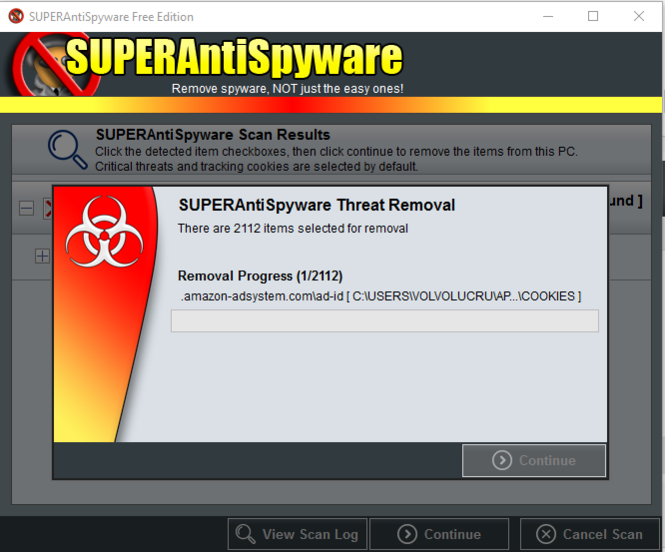The height and width of the screenshot is (552, 665).
Task: Click the removal progress bar
Action: (x=385, y=321)
